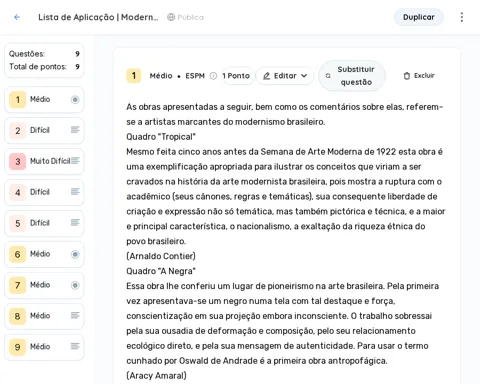
Task: Select question 1 Médio in sidebar
Action: (x=44, y=100)
